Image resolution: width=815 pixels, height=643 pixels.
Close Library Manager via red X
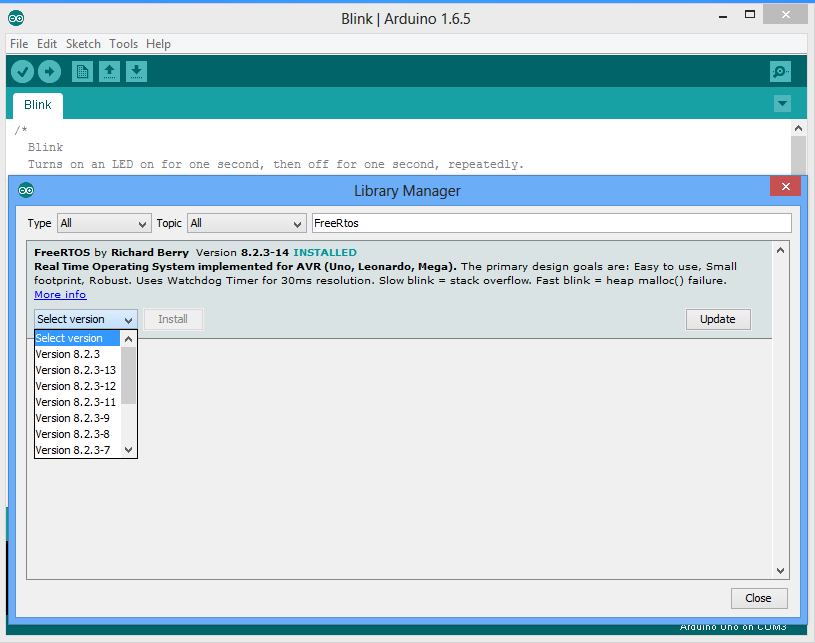[x=785, y=186]
